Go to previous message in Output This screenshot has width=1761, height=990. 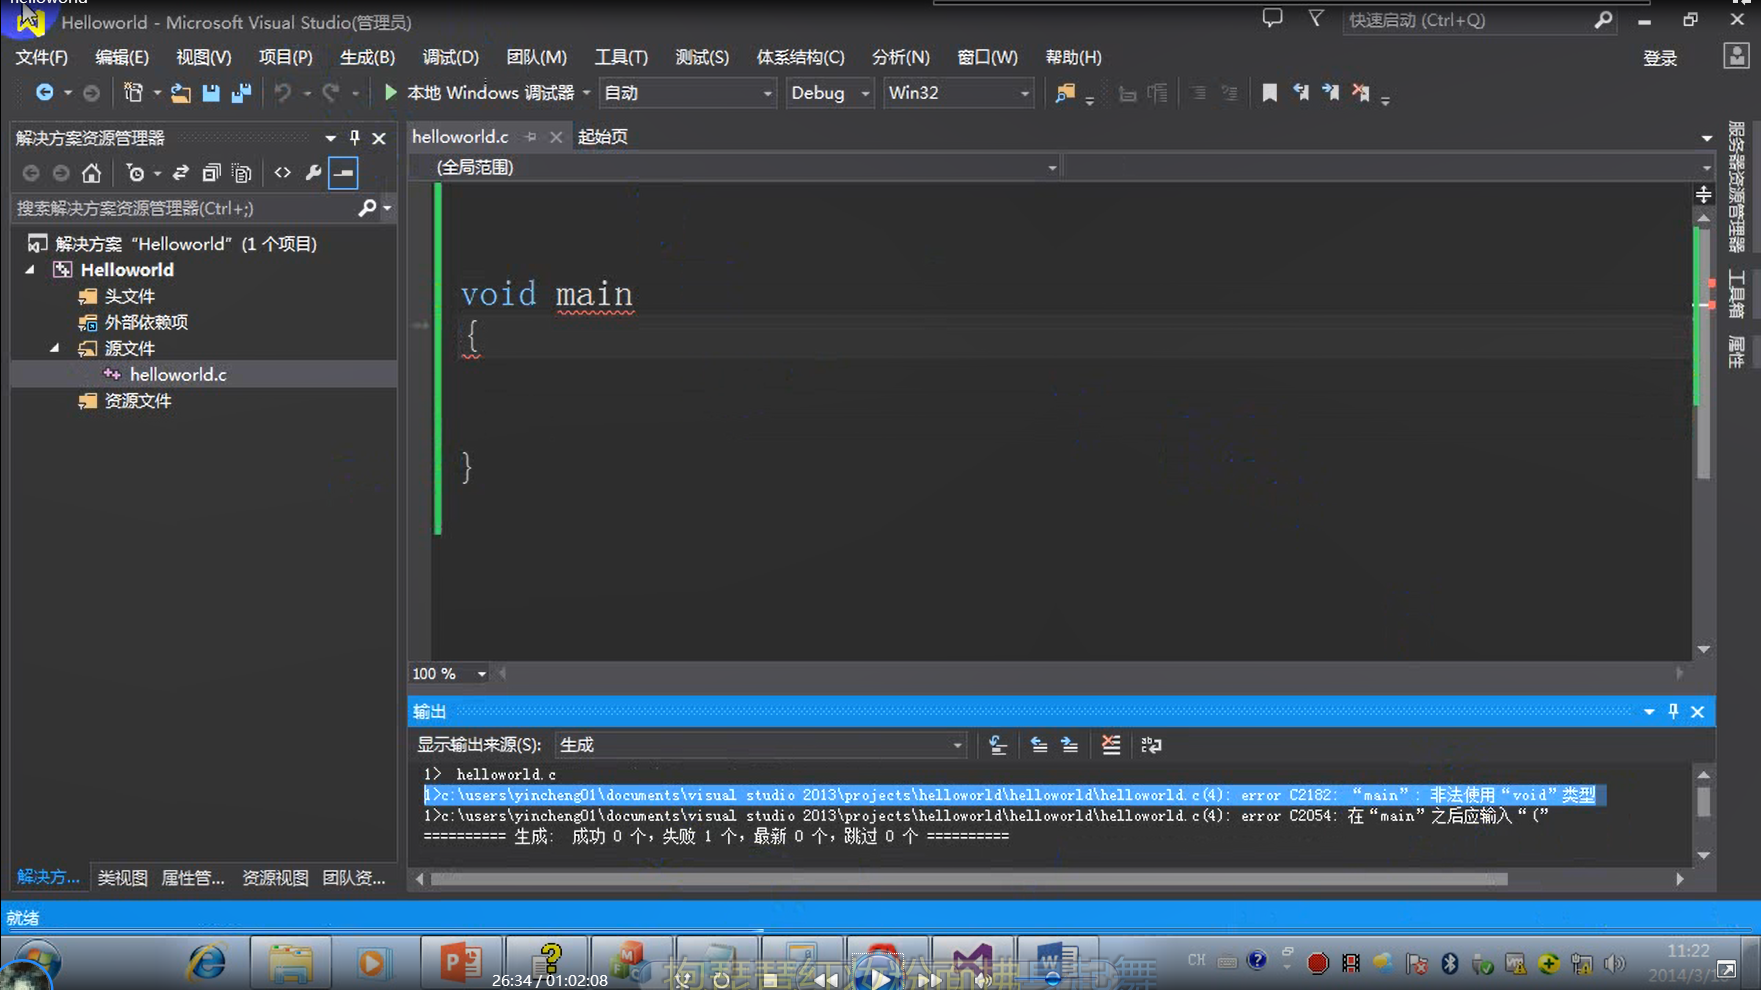[x=1039, y=745]
